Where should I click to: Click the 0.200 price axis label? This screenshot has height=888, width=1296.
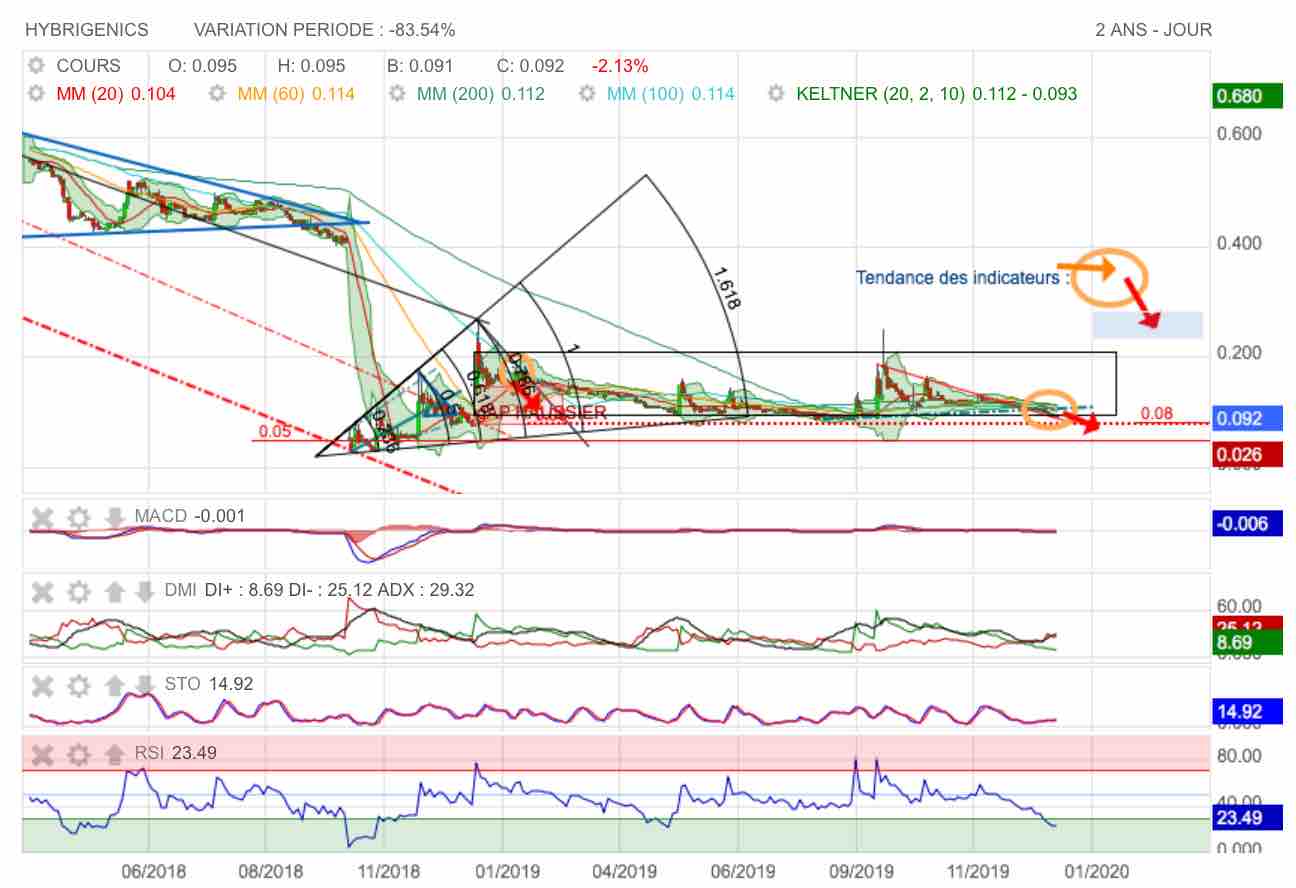coord(1240,353)
